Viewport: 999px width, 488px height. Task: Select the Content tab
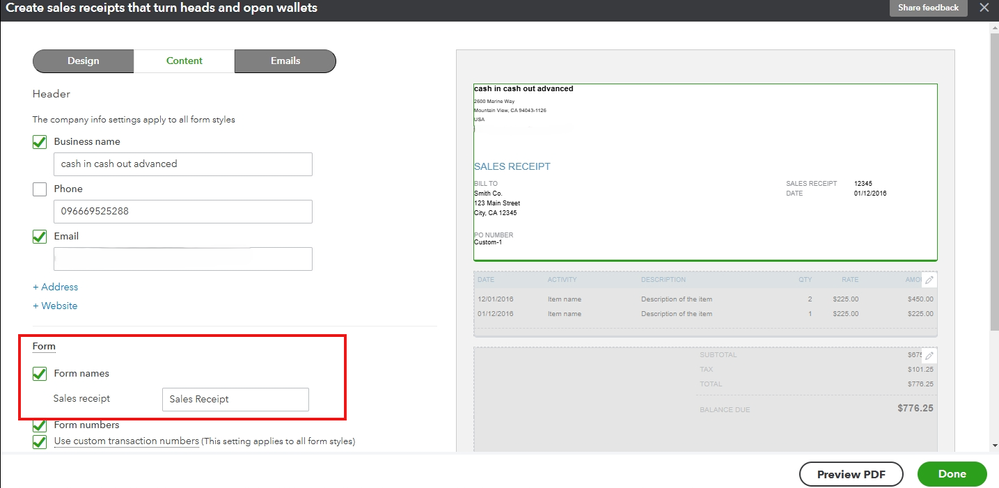[184, 61]
